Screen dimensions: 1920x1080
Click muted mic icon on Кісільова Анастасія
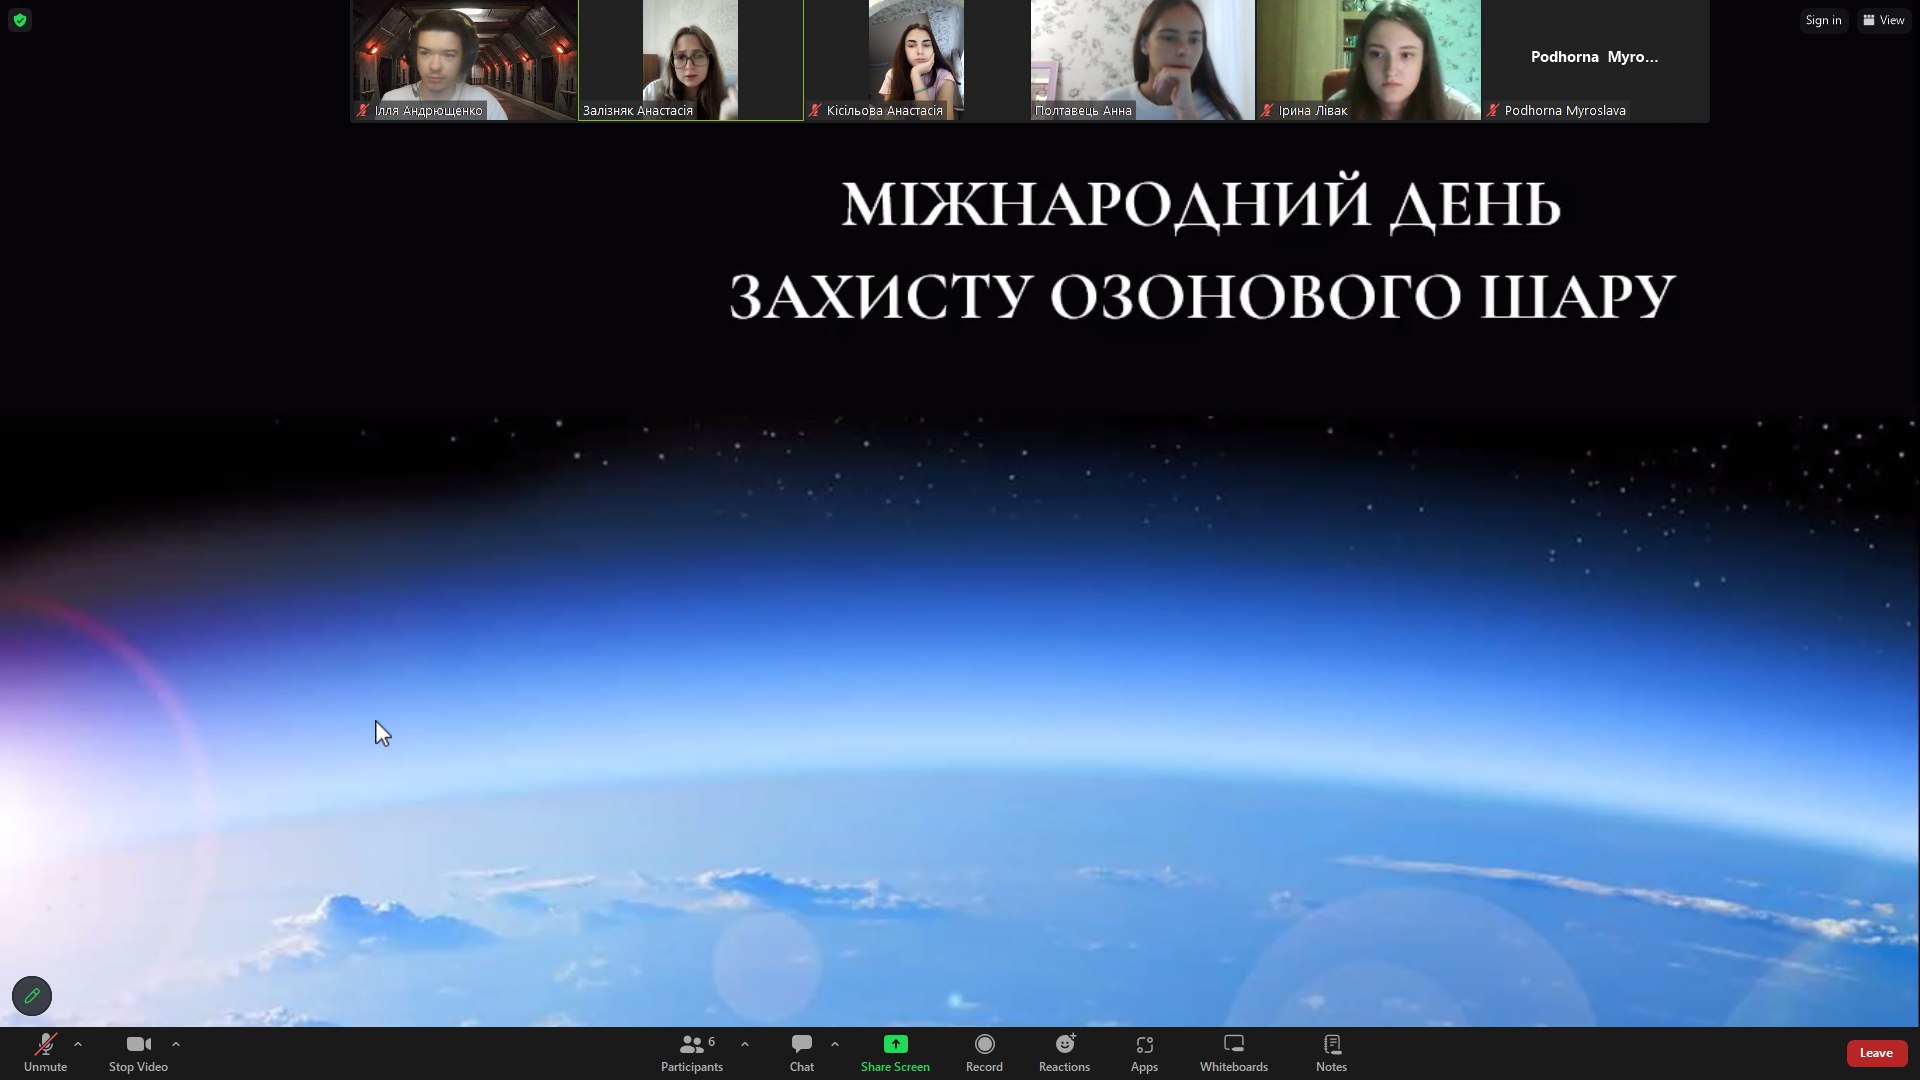(815, 111)
